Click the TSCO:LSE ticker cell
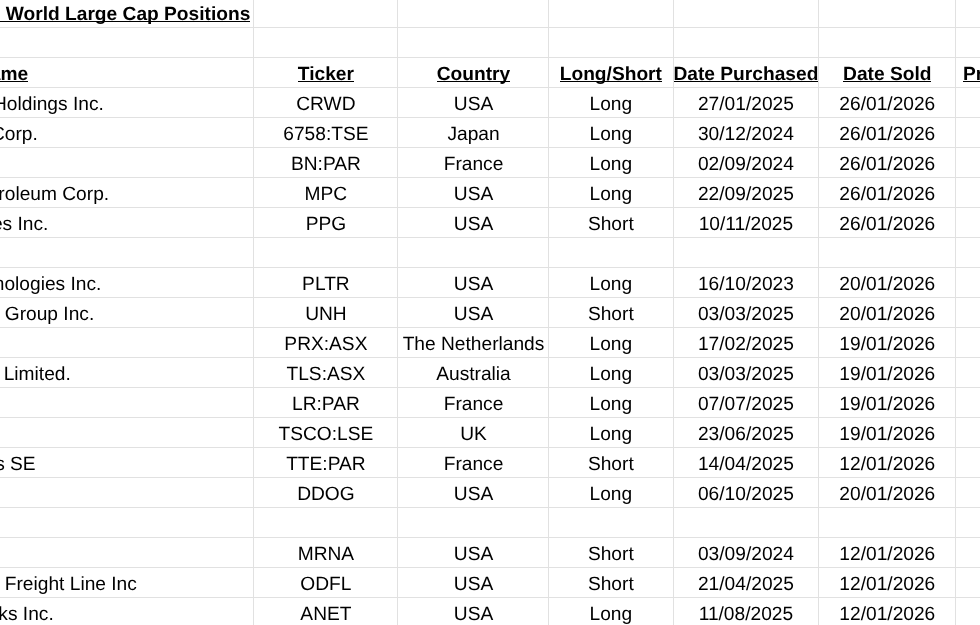980x625 pixels. pyautogui.click(x=325, y=434)
